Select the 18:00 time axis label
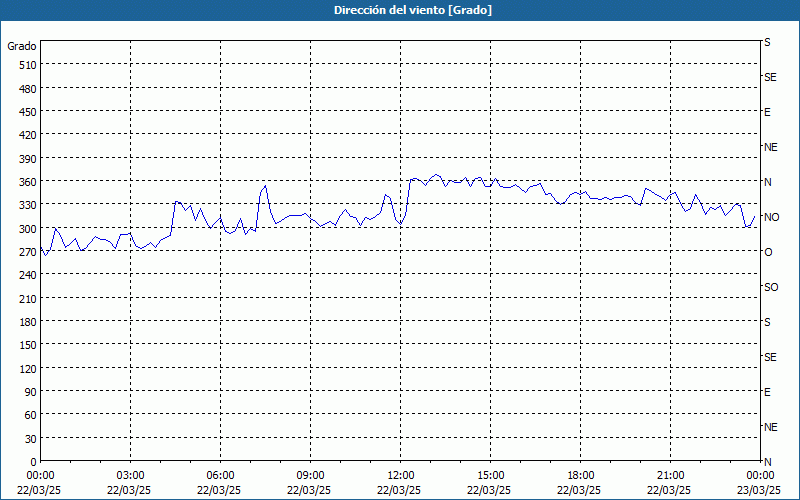The image size is (800, 500). 580,475
